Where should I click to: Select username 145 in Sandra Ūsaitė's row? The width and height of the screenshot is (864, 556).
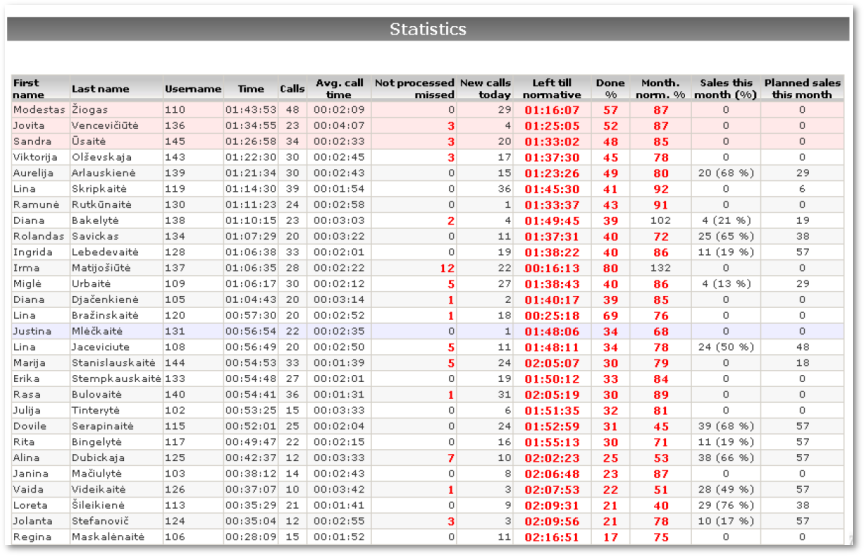[x=175, y=141]
